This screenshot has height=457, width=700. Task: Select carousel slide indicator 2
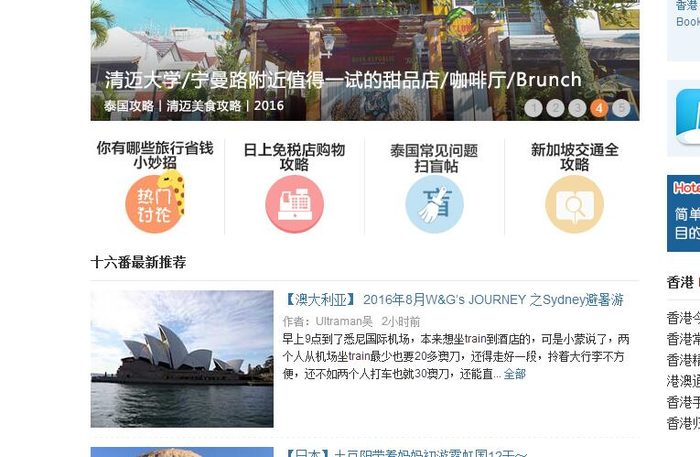coord(555,108)
